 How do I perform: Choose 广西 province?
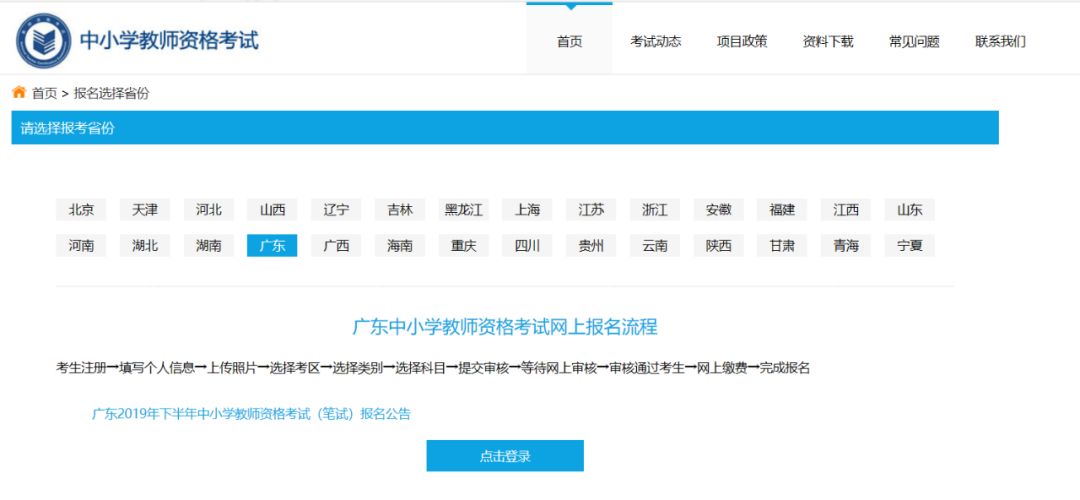pos(336,246)
